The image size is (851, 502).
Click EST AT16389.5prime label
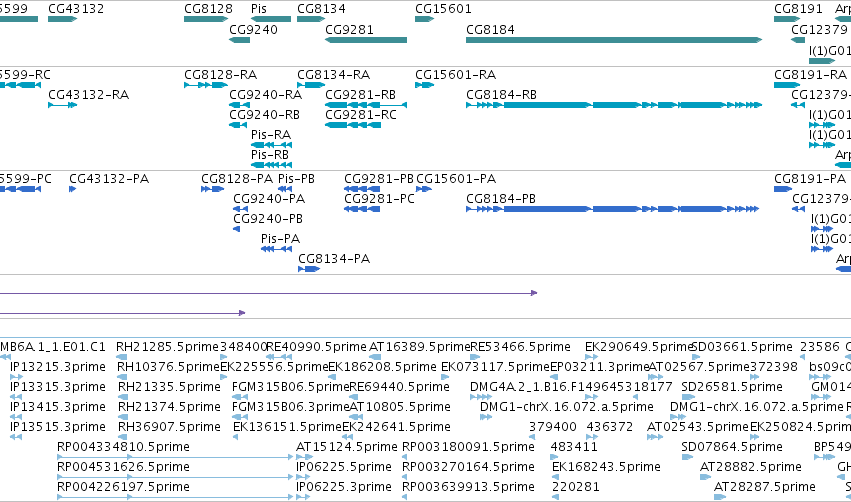pyautogui.click(x=420, y=347)
